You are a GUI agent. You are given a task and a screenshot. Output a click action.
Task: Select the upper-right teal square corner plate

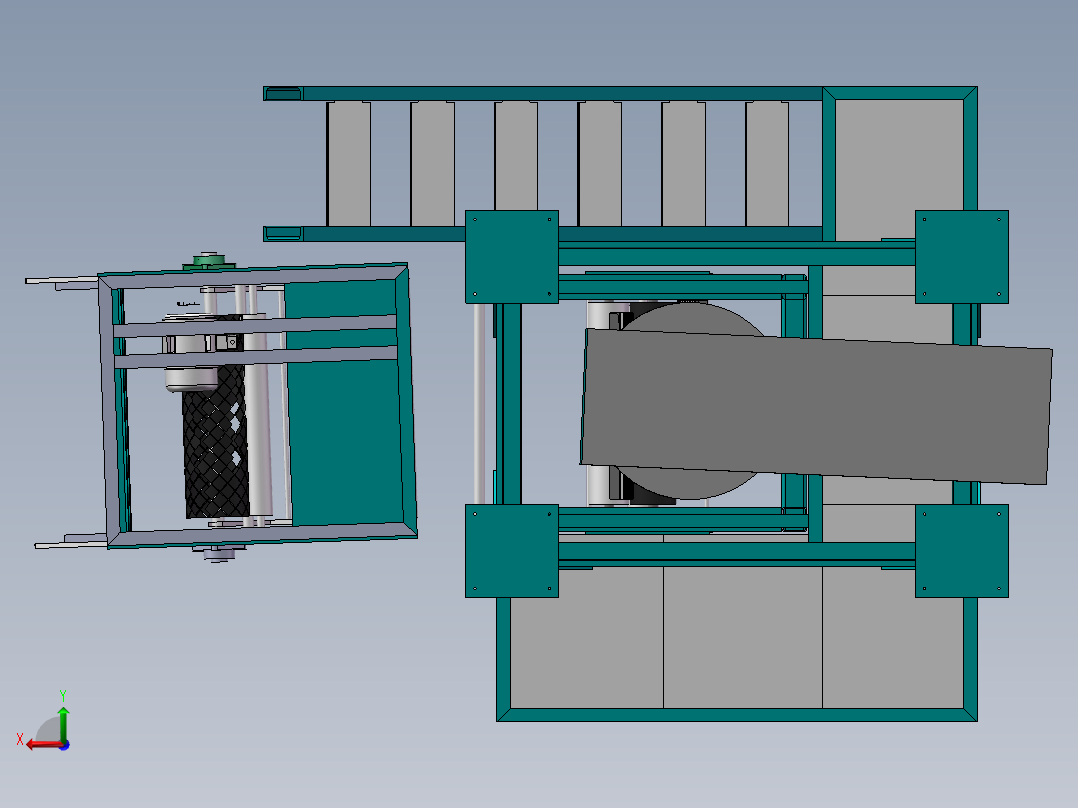[x=961, y=256]
